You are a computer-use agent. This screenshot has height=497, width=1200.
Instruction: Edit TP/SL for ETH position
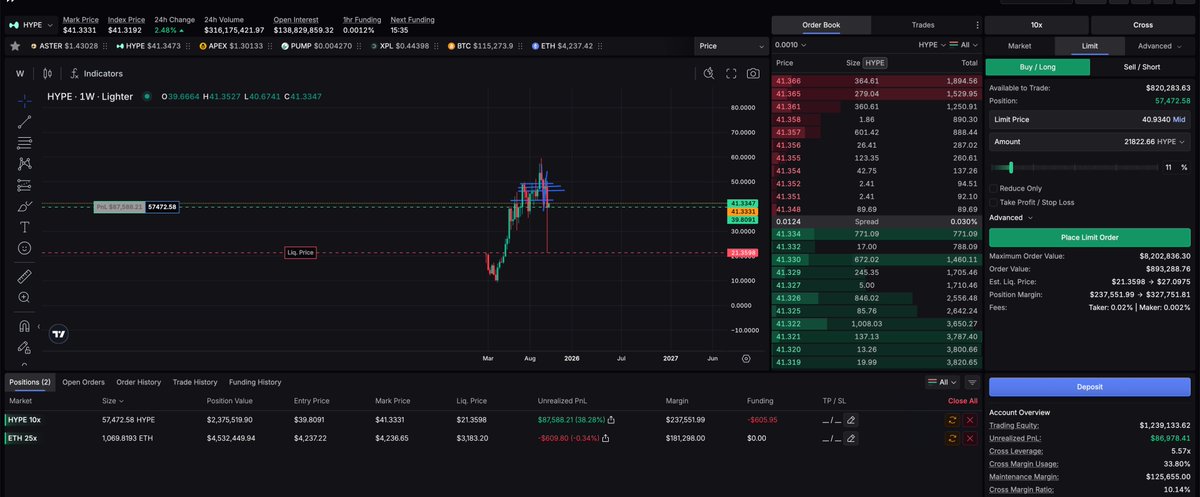tap(851, 436)
